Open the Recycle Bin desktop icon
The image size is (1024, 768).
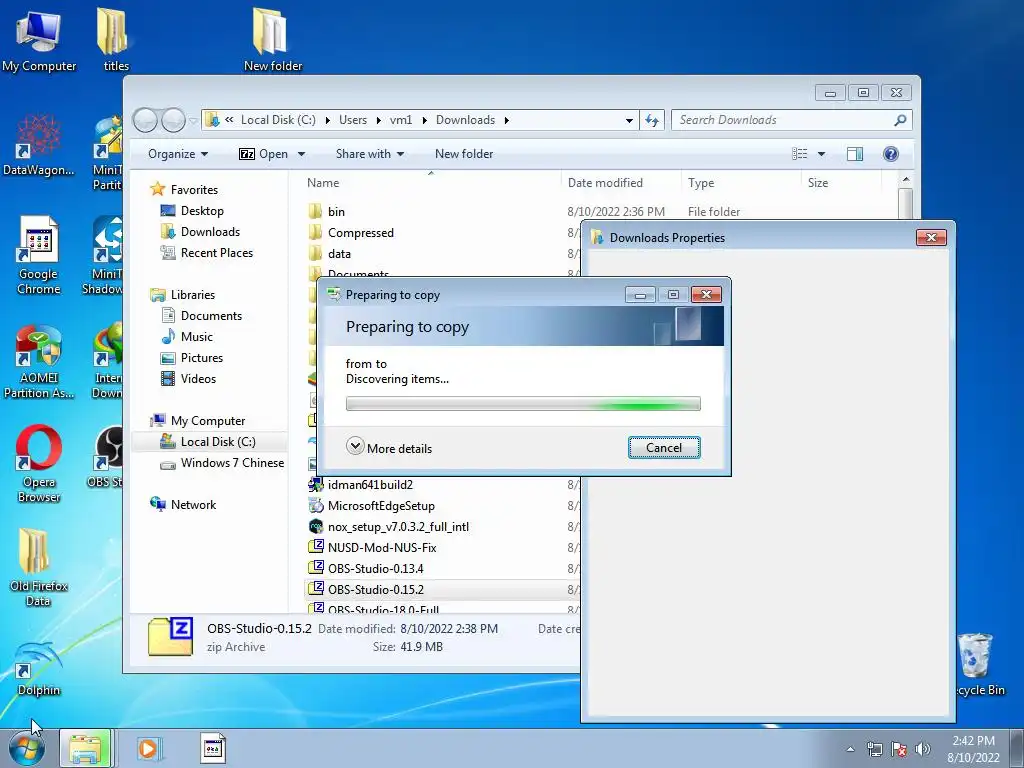[x=977, y=664]
